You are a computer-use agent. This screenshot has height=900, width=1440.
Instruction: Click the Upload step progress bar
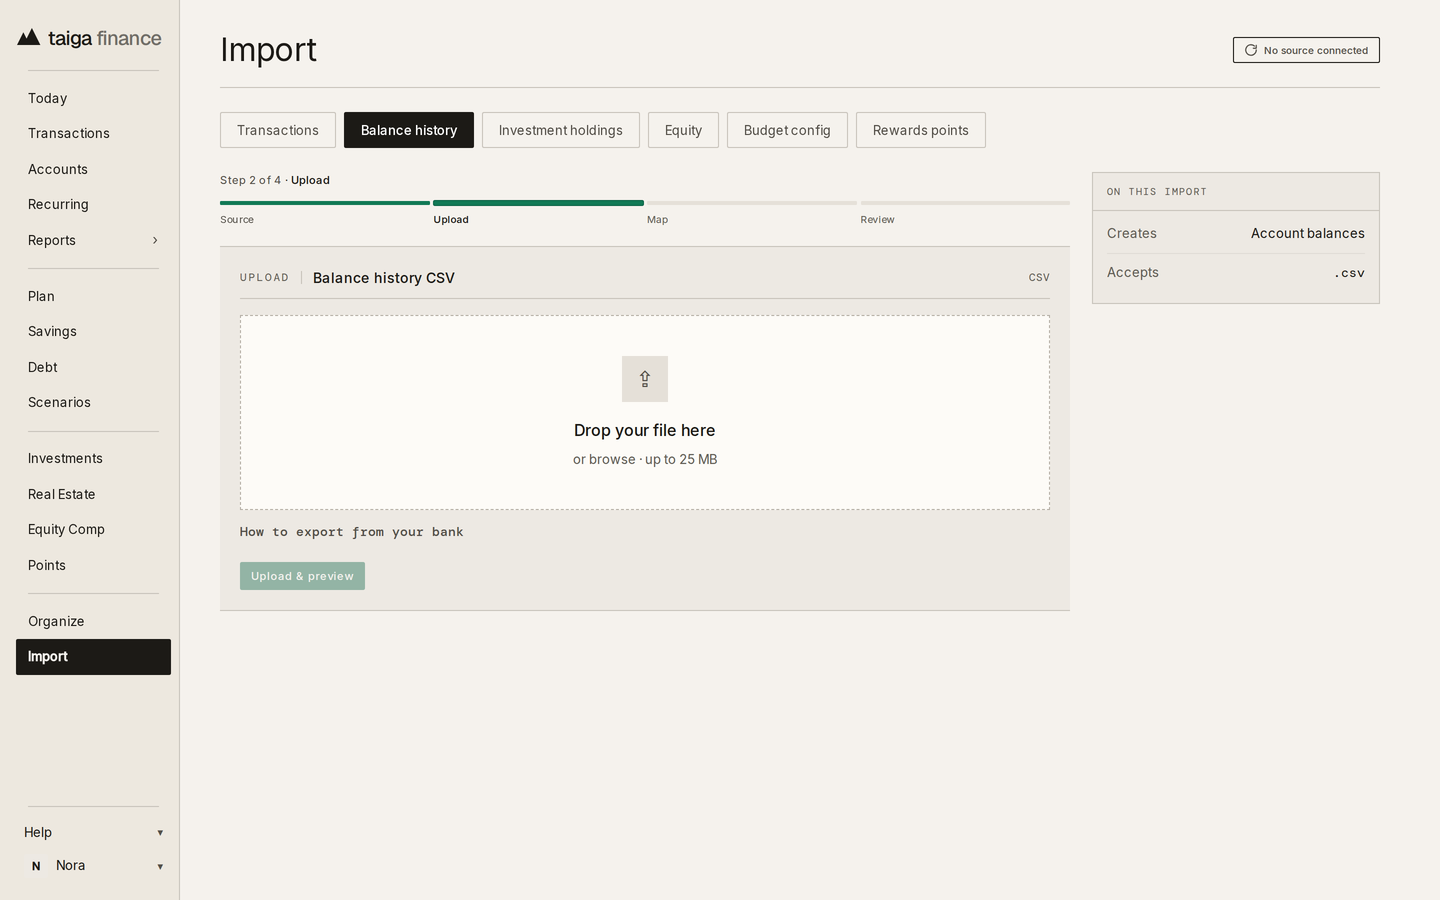(x=538, y=203)
